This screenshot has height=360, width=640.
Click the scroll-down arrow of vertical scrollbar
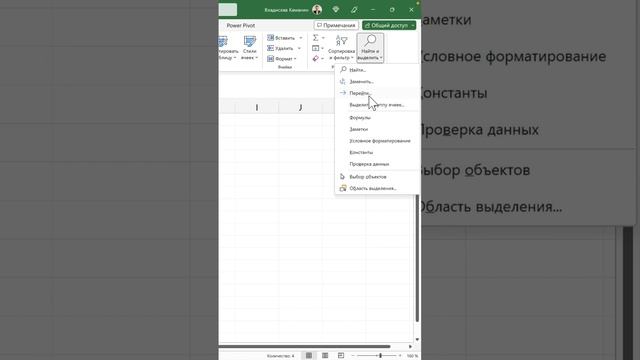pos(417,340)
